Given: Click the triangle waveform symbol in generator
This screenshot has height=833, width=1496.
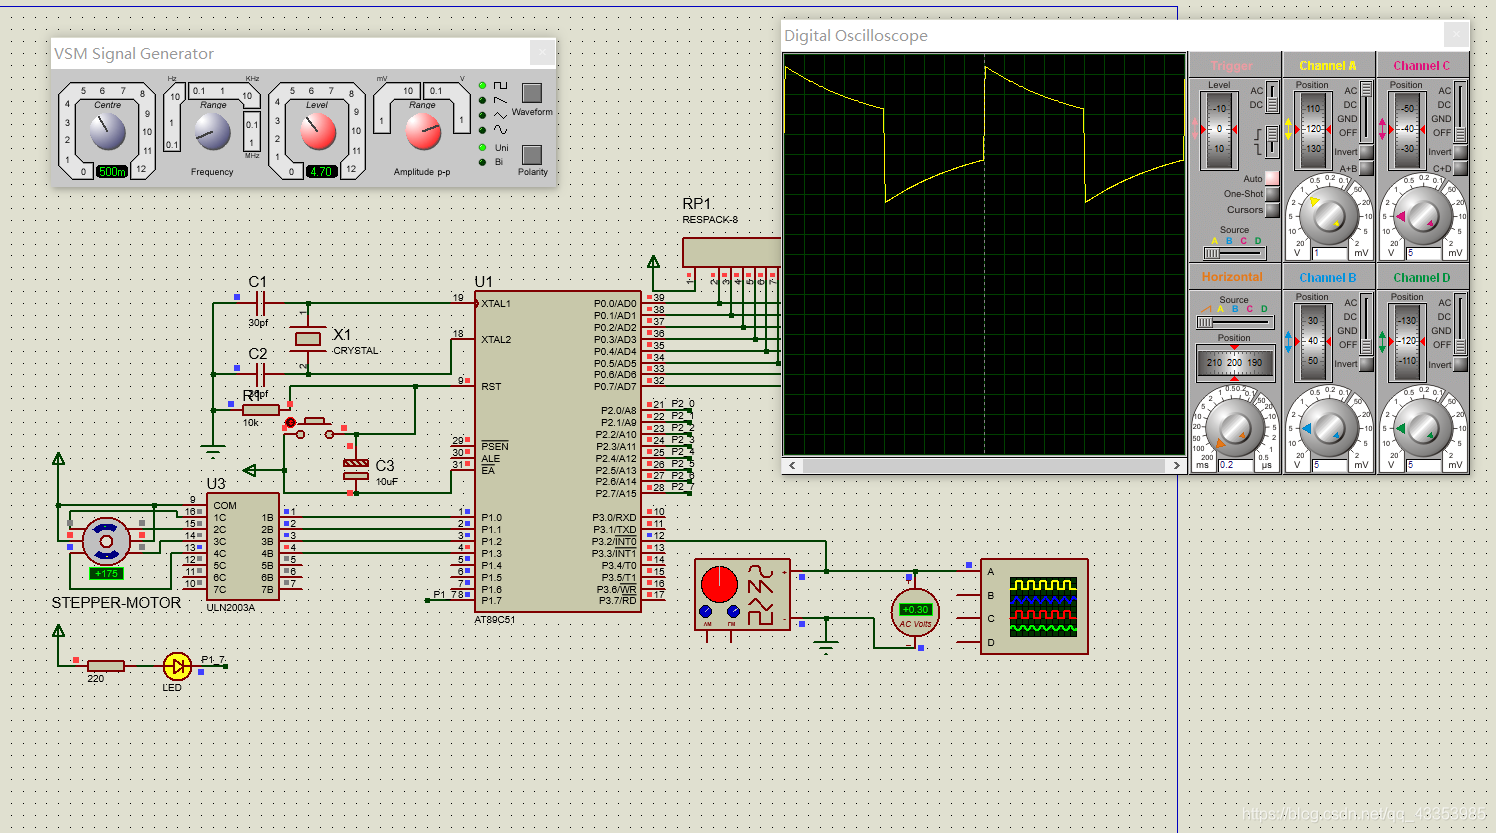Looking at the screenshot, I should 500,115.
